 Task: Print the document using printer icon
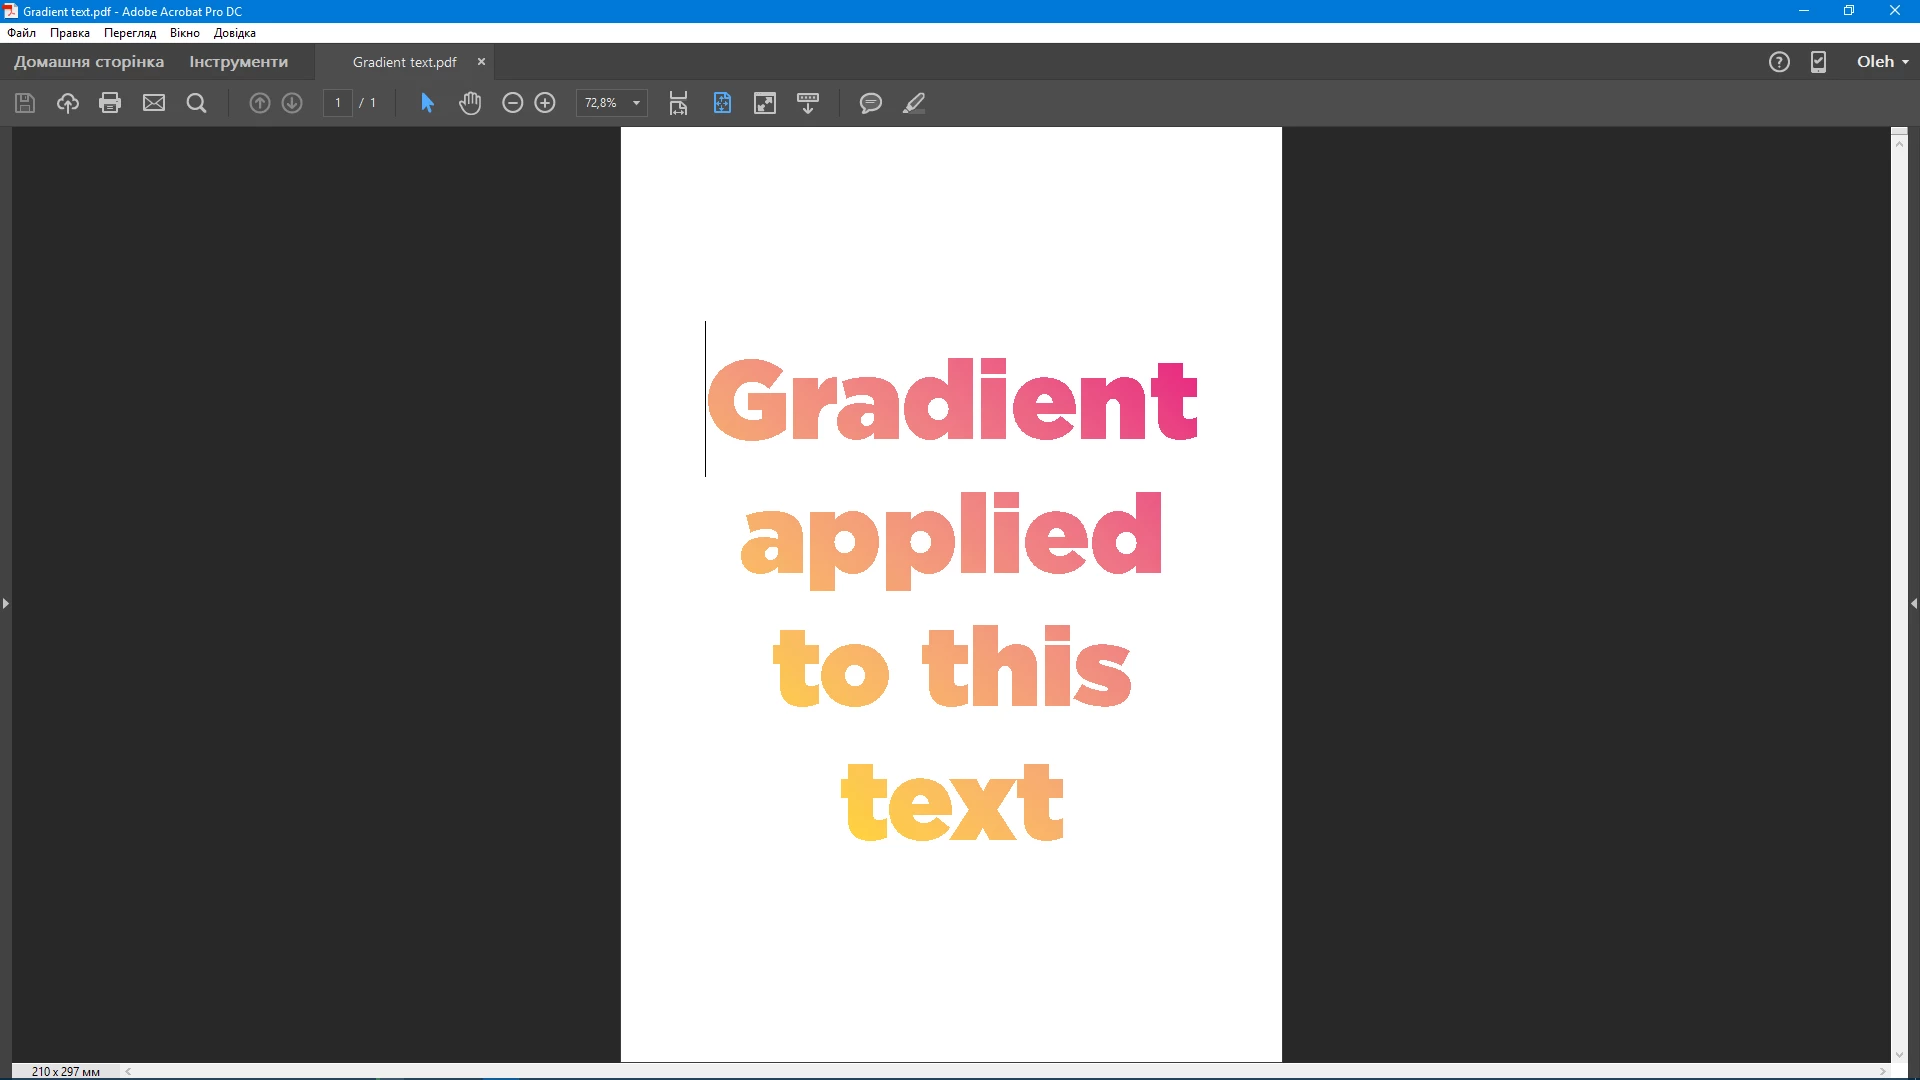pos(110,103)
